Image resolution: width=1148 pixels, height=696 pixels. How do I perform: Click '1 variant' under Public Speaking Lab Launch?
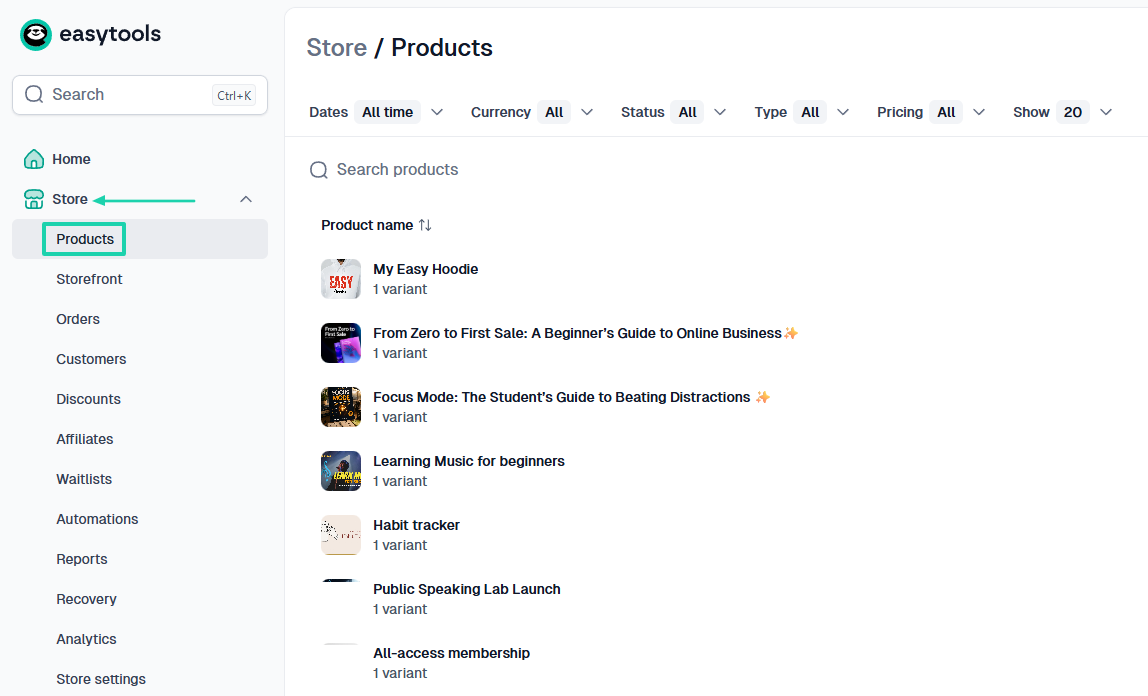[x=400, y=609]
